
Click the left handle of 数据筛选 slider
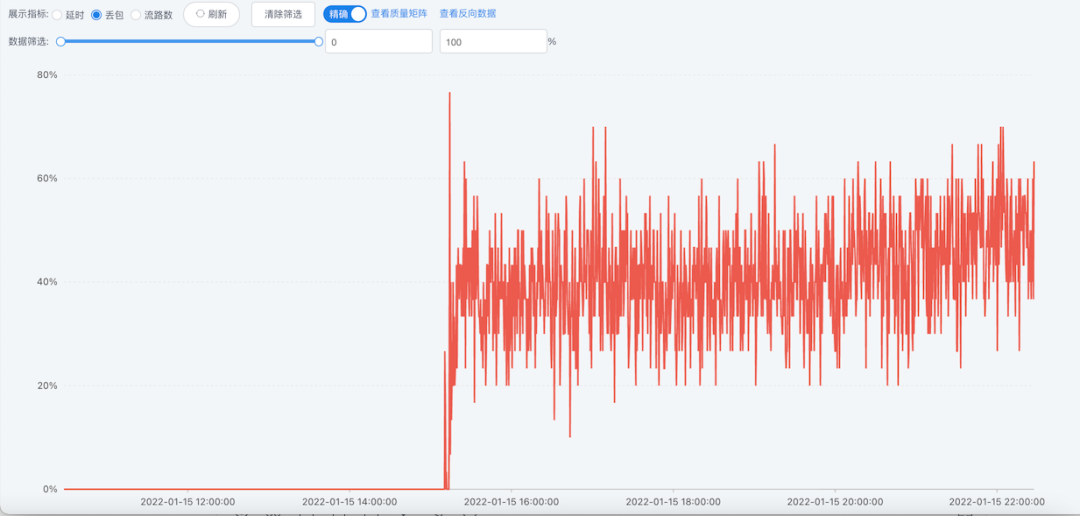tap(61, 42)
